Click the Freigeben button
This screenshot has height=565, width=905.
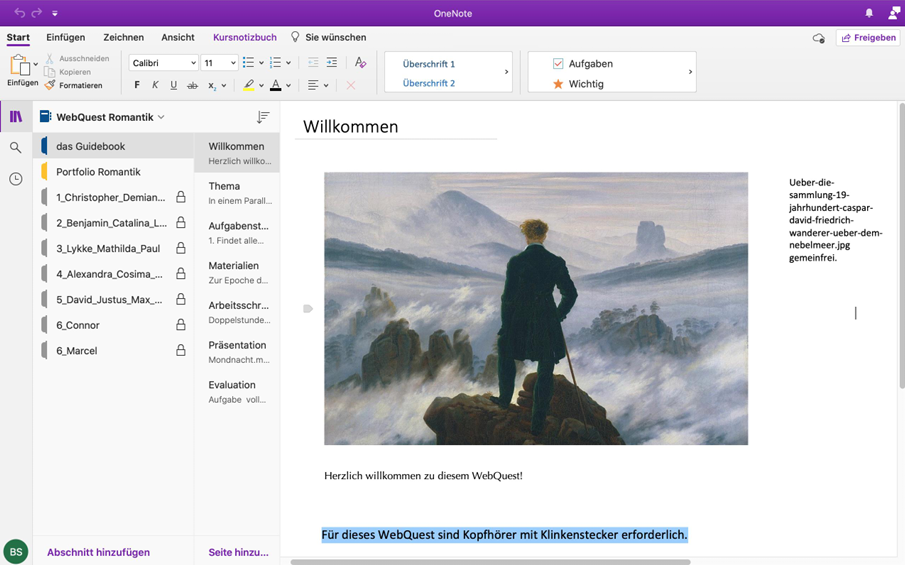coord(868,37)
